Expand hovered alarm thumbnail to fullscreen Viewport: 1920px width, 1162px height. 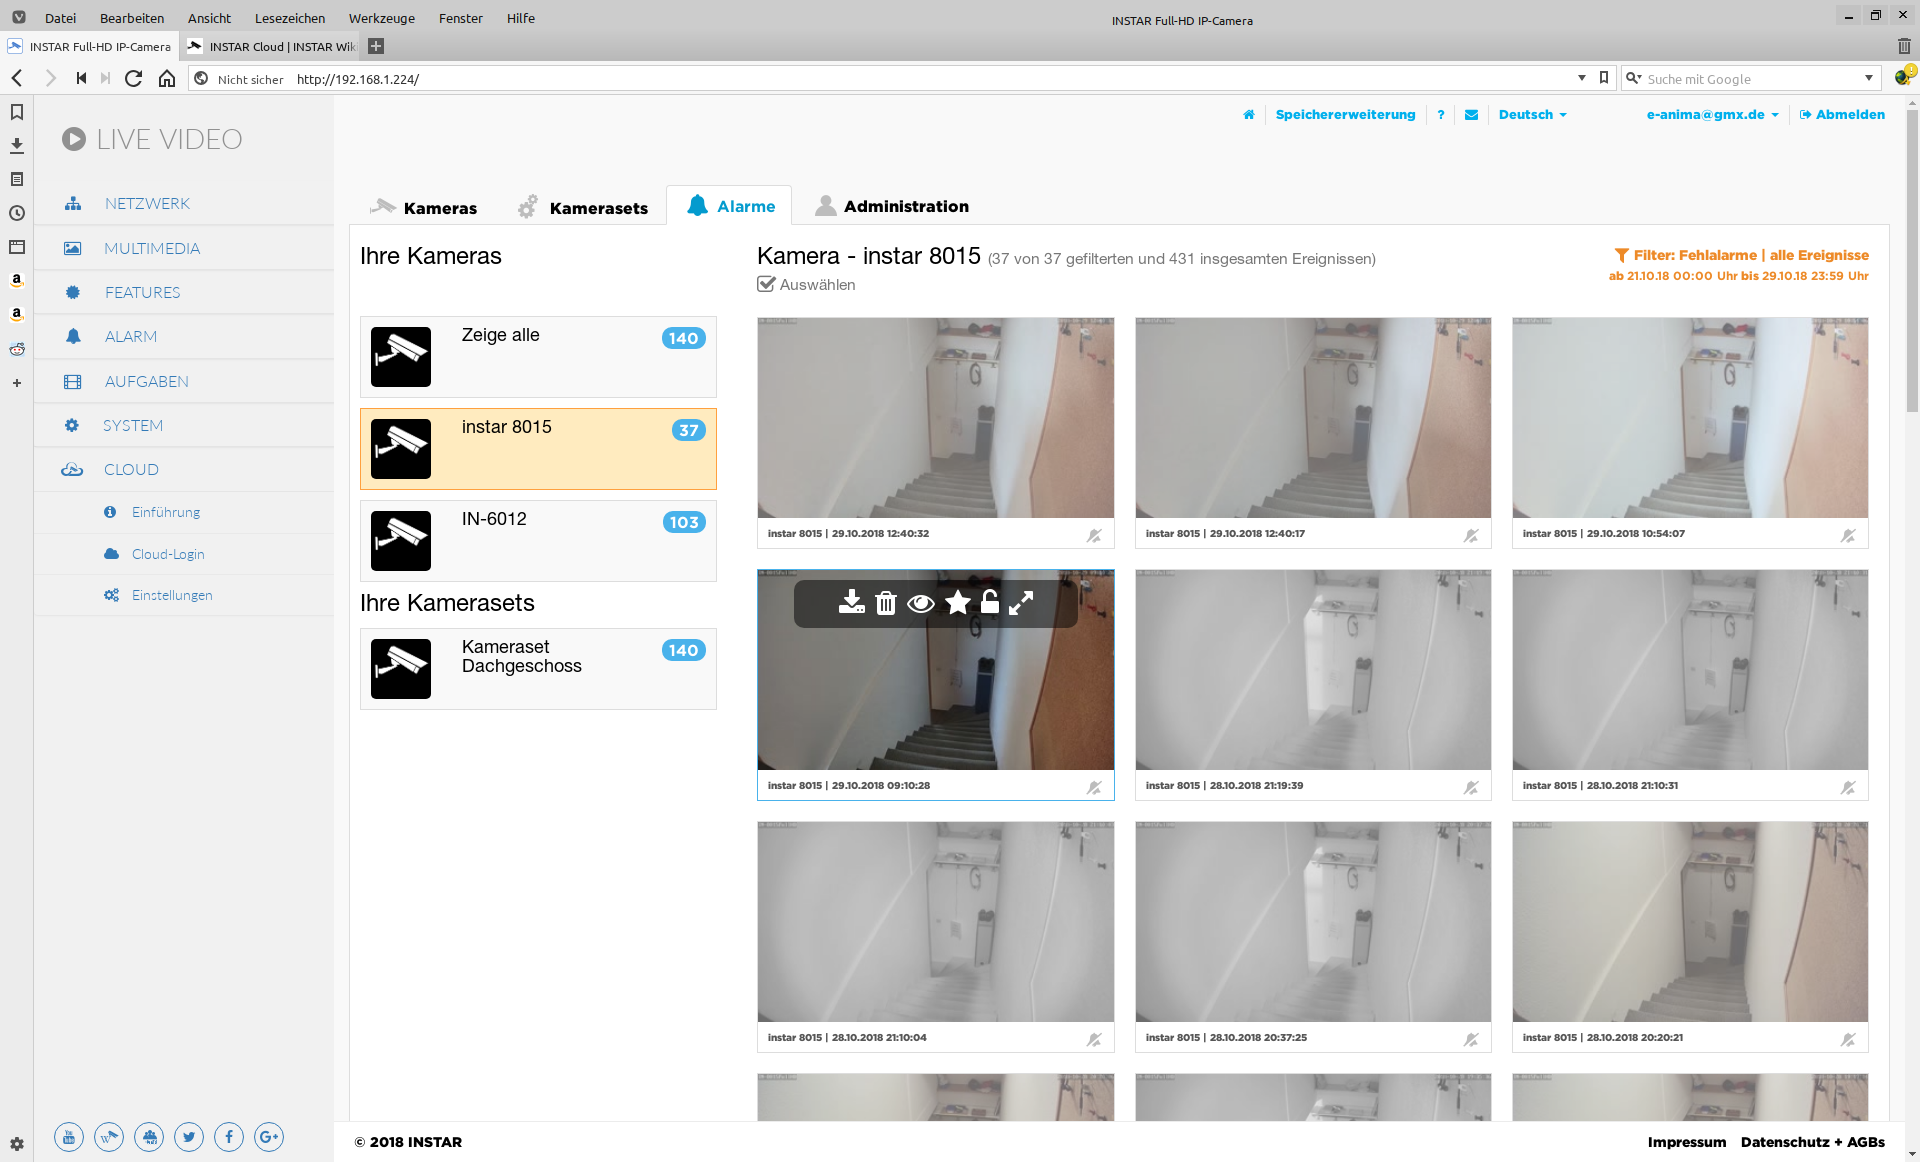click(1021, 603)
